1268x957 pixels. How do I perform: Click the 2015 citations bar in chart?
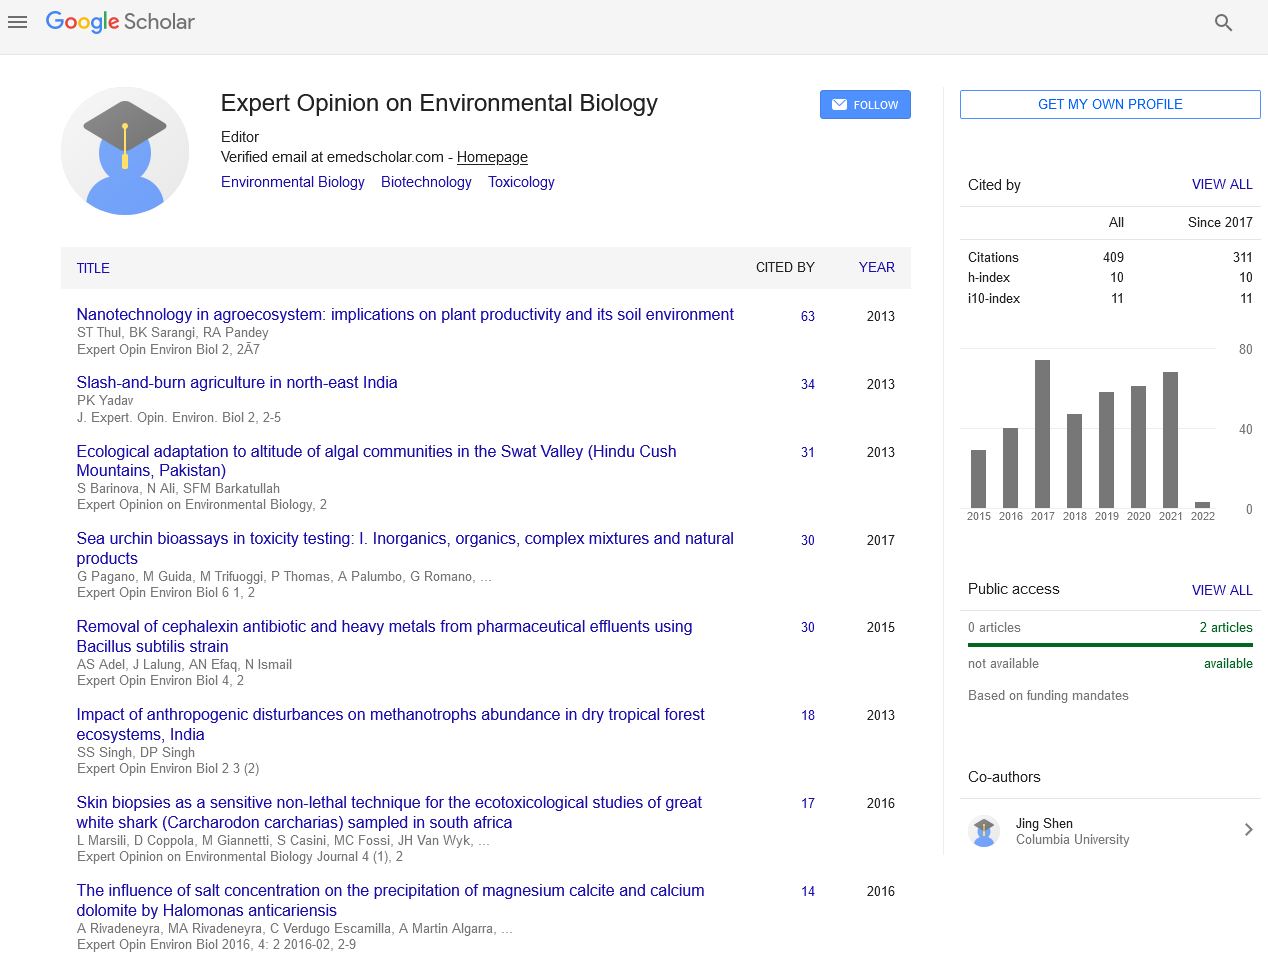coord(978,479)
